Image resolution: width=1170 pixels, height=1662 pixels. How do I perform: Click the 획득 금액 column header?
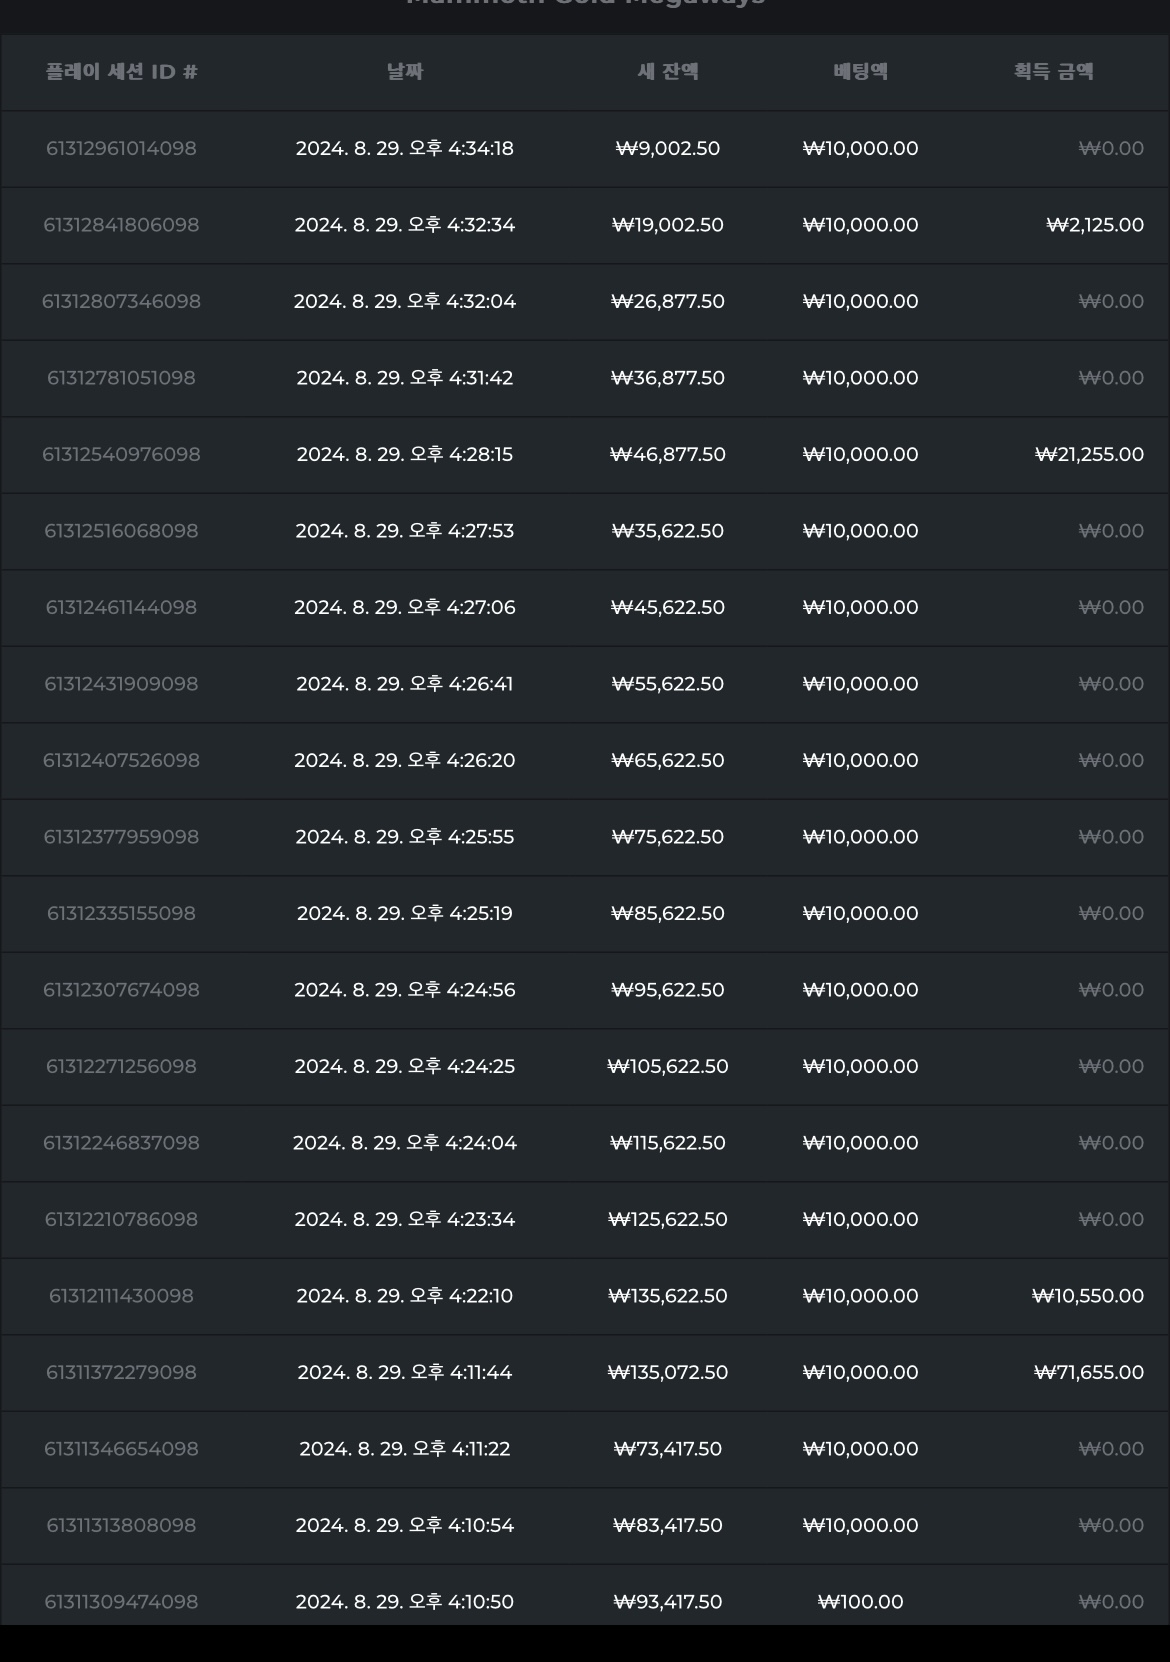pos(1053,72)
